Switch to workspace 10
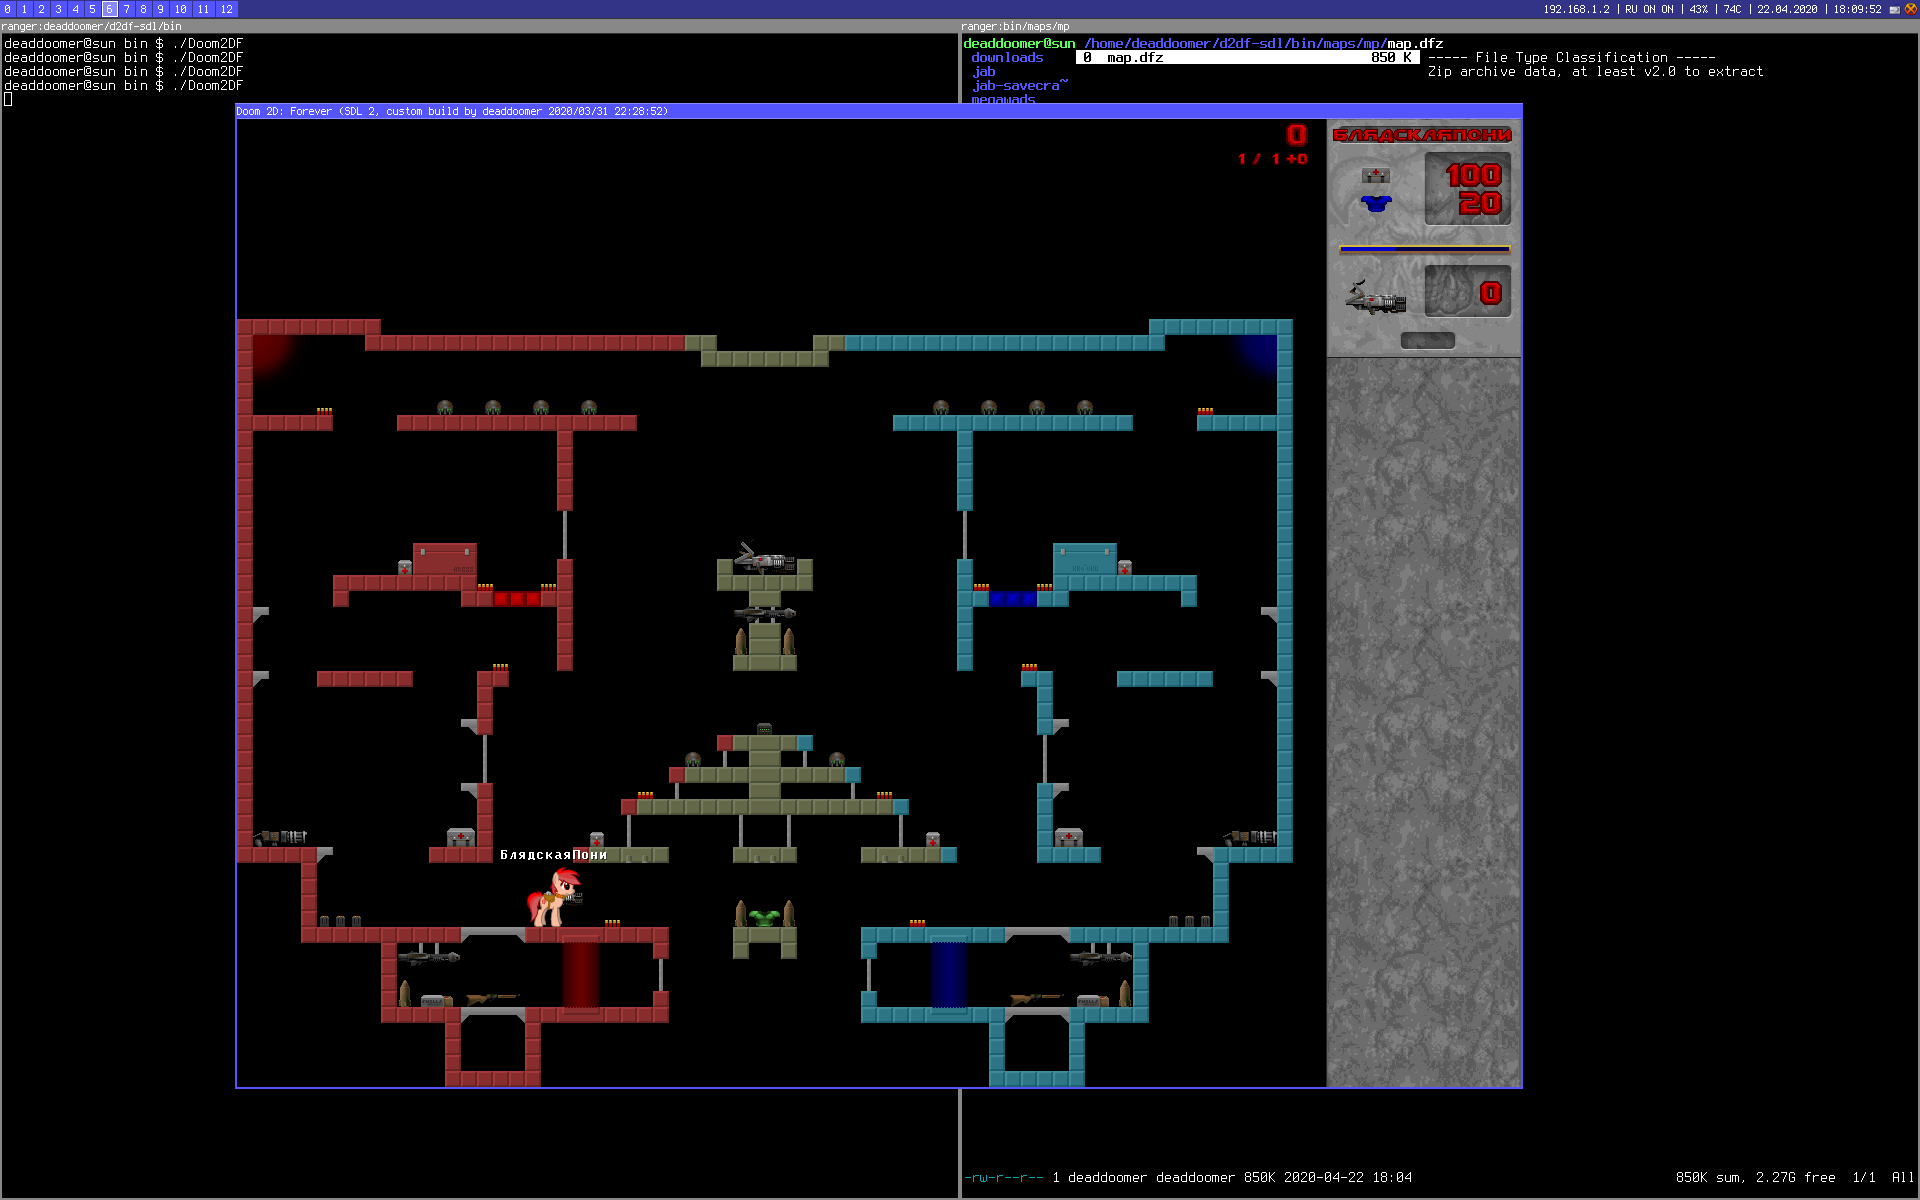 coord(180,9)
